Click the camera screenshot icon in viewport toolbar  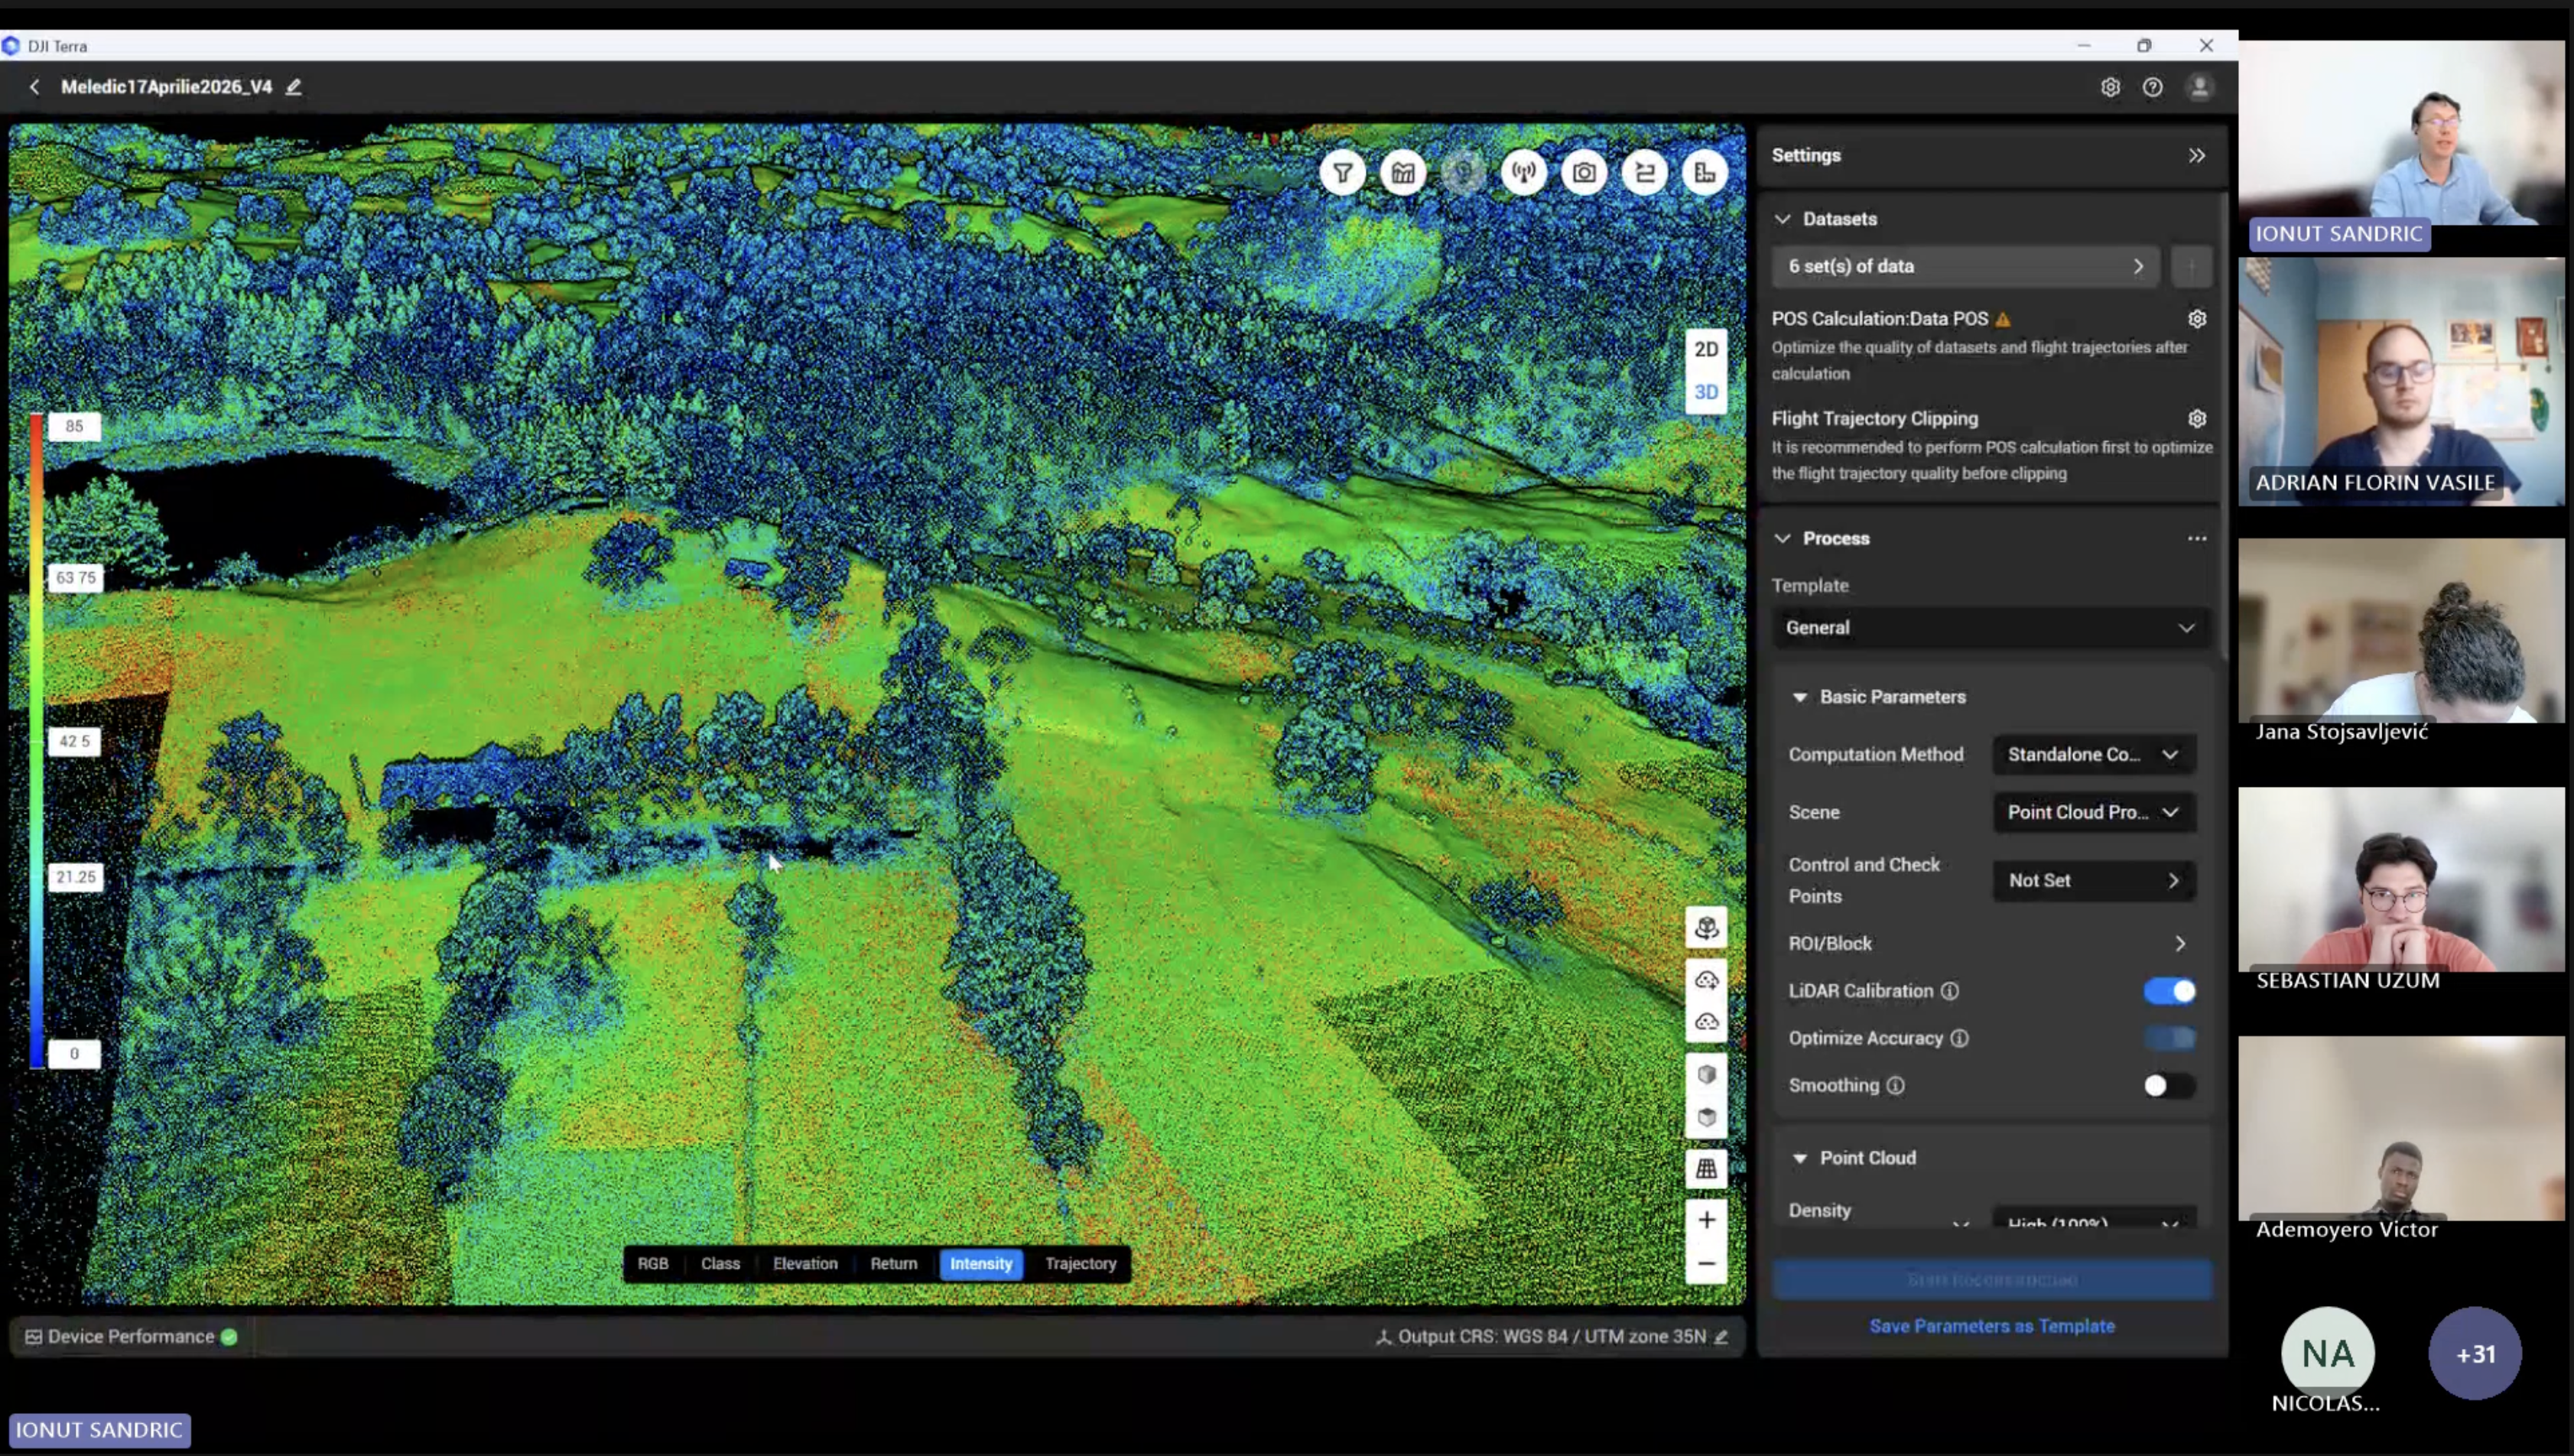point(1584,173)
